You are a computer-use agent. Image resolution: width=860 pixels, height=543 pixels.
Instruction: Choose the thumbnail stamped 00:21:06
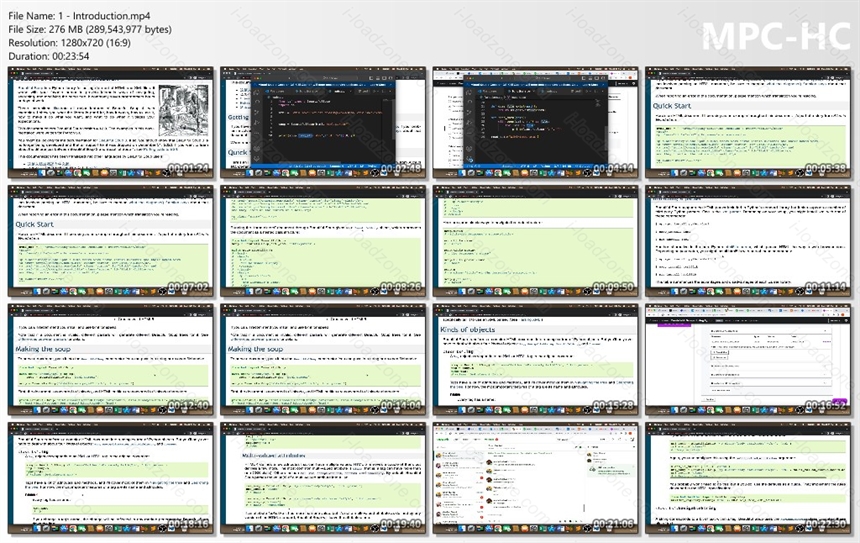536,478
